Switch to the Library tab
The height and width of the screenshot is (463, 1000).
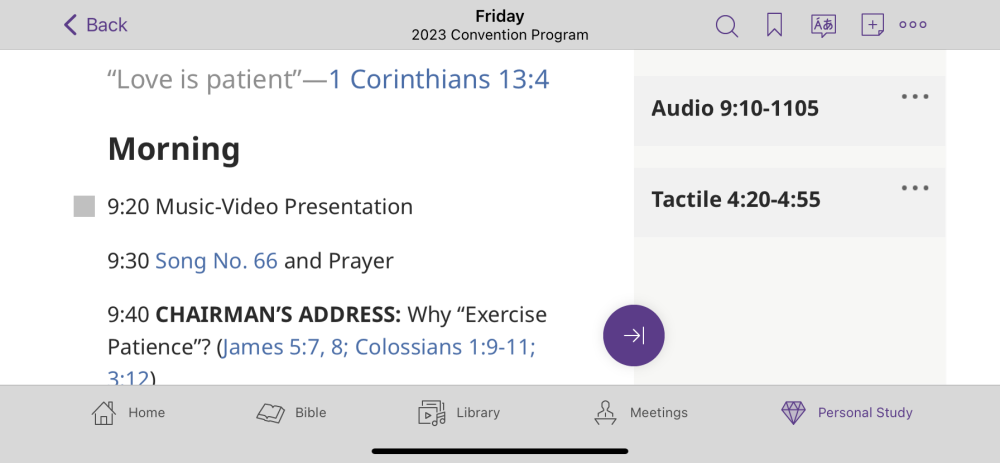459,413
